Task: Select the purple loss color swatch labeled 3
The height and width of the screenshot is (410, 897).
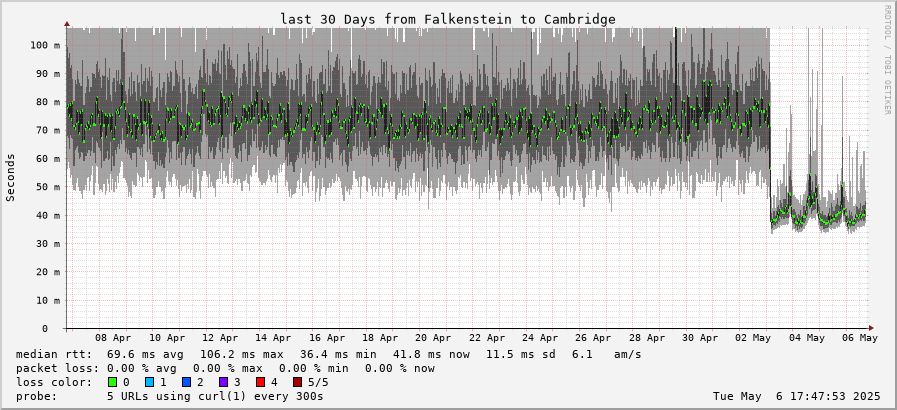Action: point(223,382)
